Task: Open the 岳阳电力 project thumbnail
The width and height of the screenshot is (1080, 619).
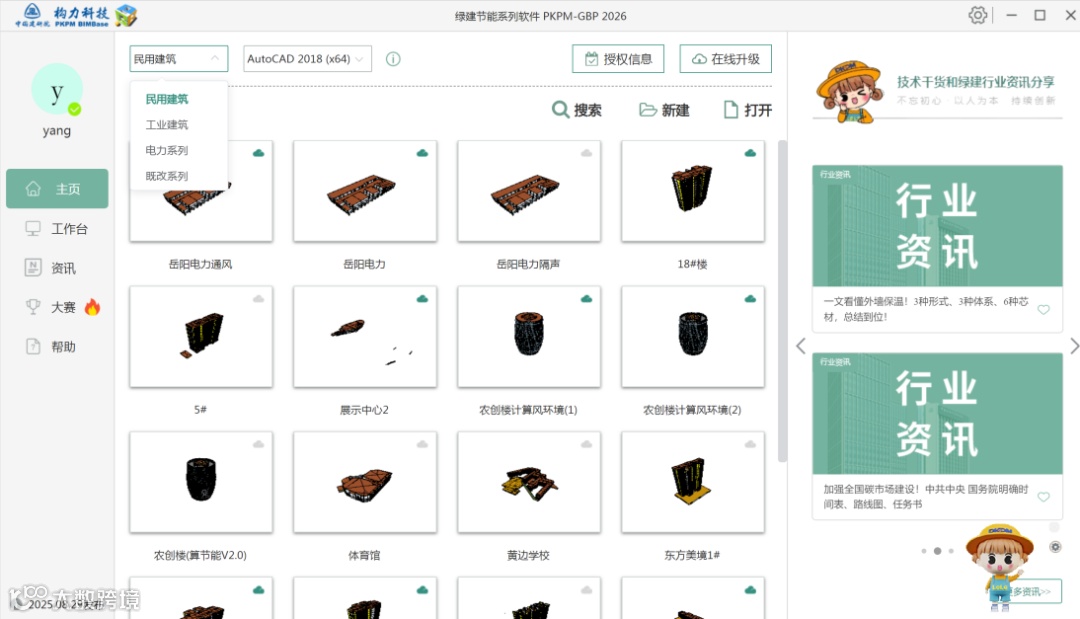Action: pos(364,191)
